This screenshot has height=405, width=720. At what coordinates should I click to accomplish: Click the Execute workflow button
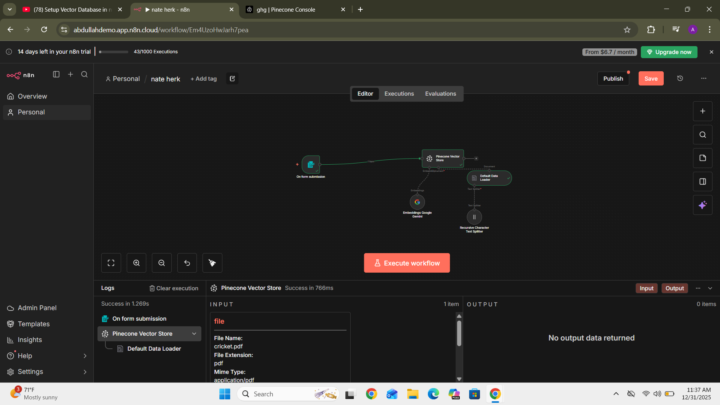click(x=407, y=263)
